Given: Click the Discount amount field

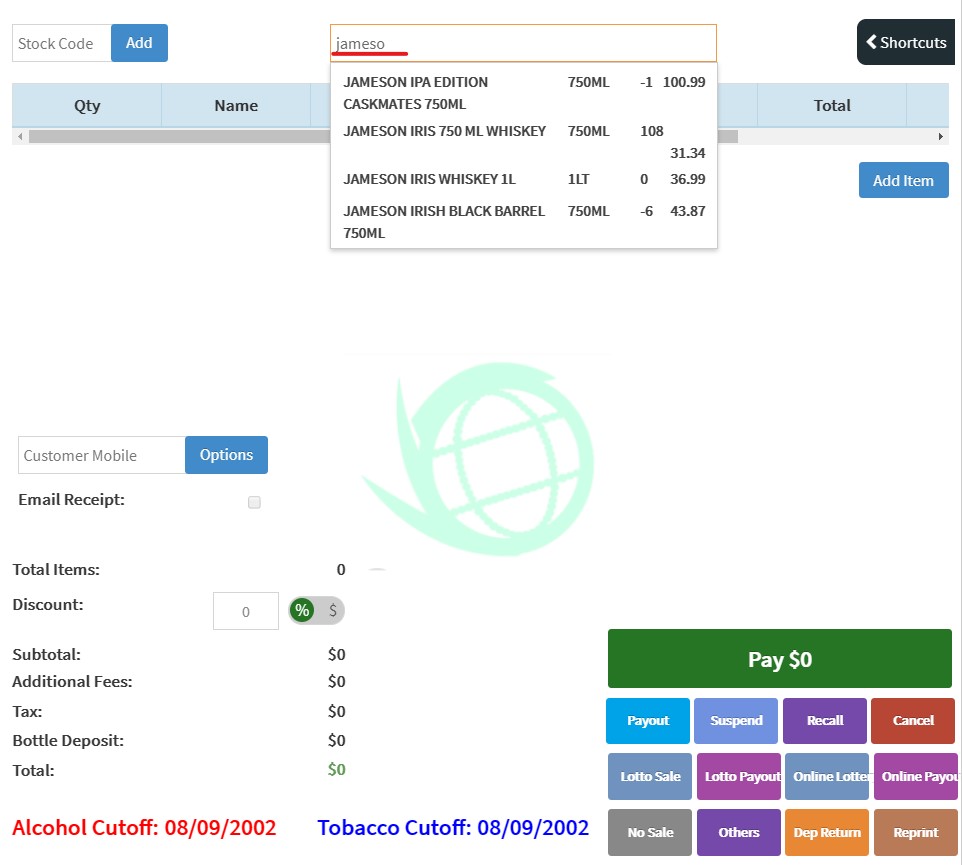Looking at the screenshot, I should click(x=246, y=612).
